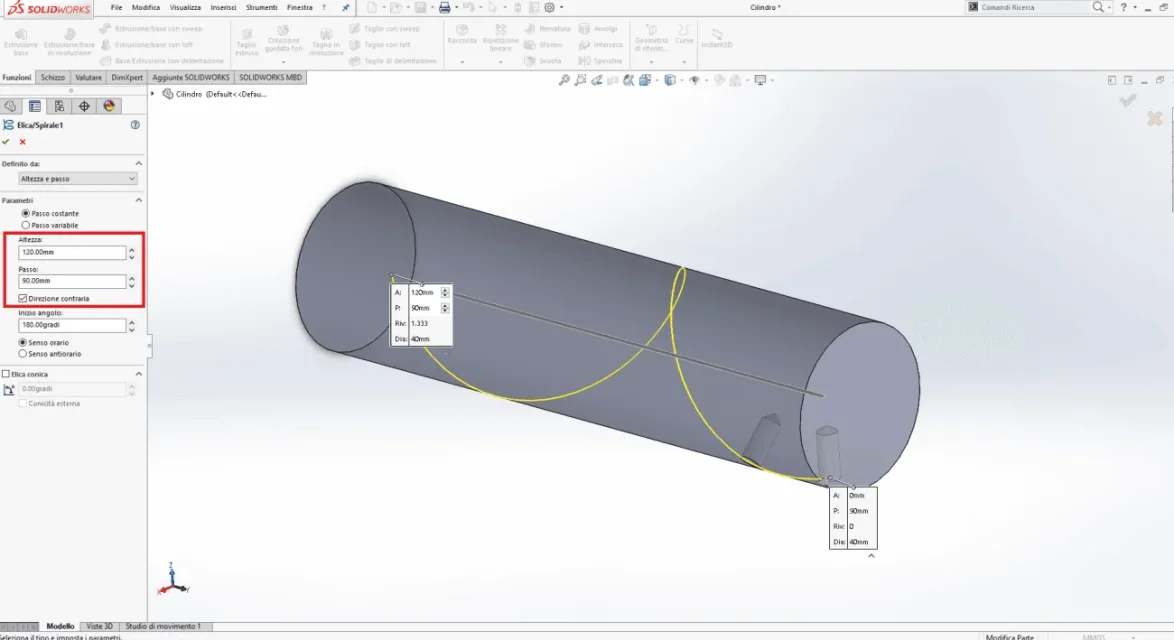This screenshot has width=1174, height=640.
Task: Confirm the helix with green checkmark
Action: [x=6, y=141]
